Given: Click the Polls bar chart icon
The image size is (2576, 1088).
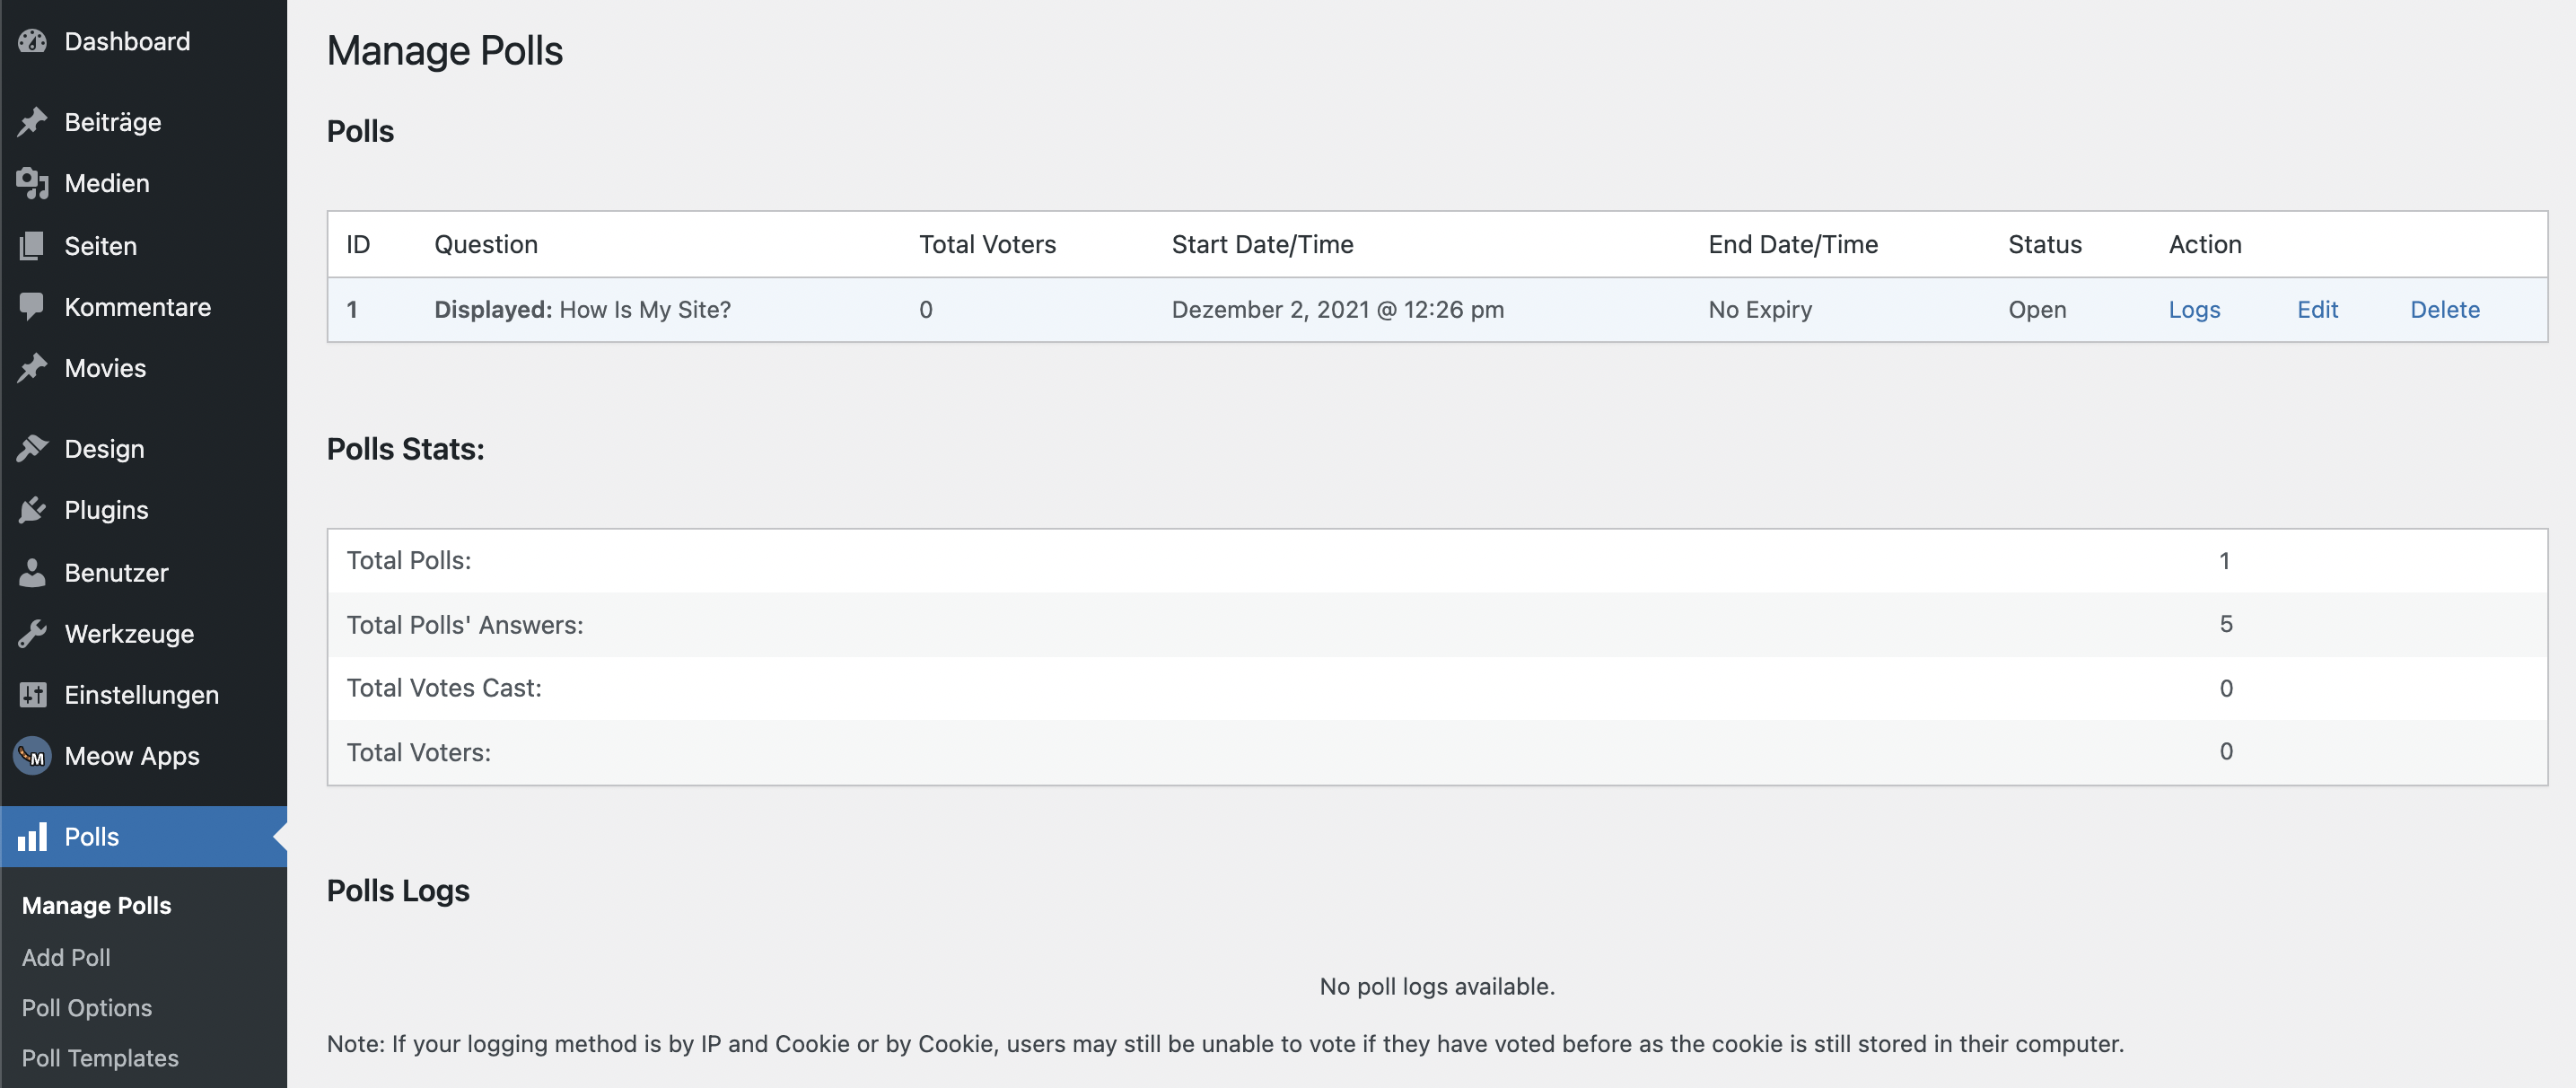Looking at the screenshot, I should [x=32, y=837].
